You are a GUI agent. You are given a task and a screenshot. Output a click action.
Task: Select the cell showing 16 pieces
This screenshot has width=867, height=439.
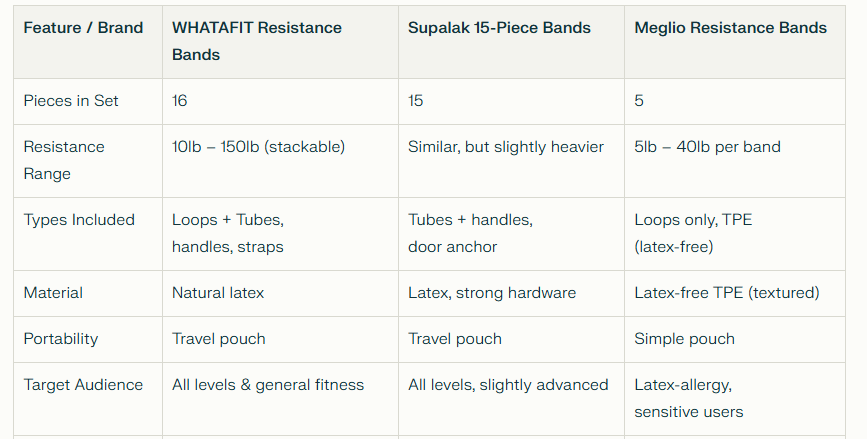[x=180, y=101]
